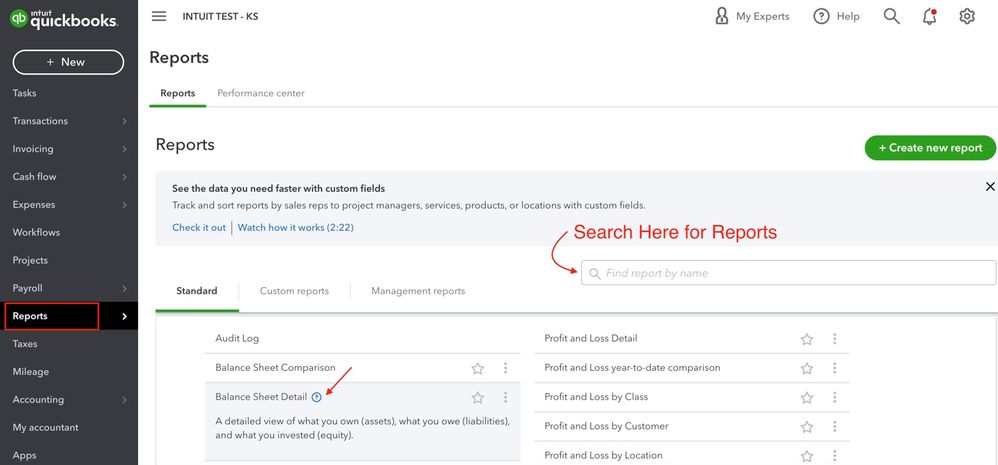Open the Help menu

(836, 17)
